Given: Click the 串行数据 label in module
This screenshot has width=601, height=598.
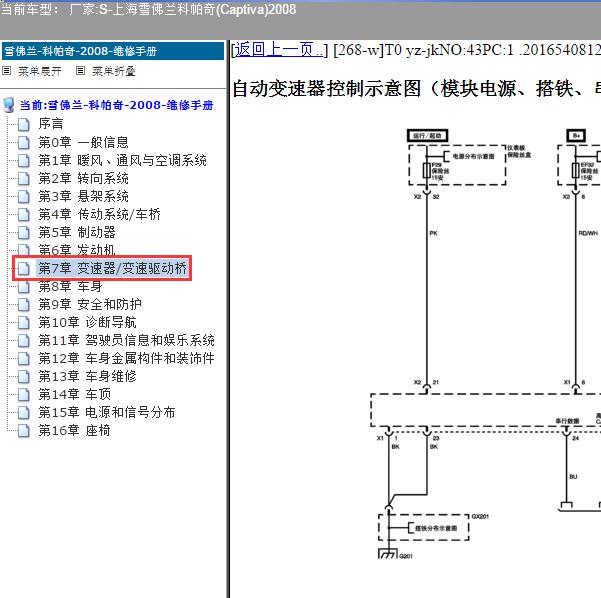Looking at the screenshot, I should pyautogui.click(x=568, y=421).
